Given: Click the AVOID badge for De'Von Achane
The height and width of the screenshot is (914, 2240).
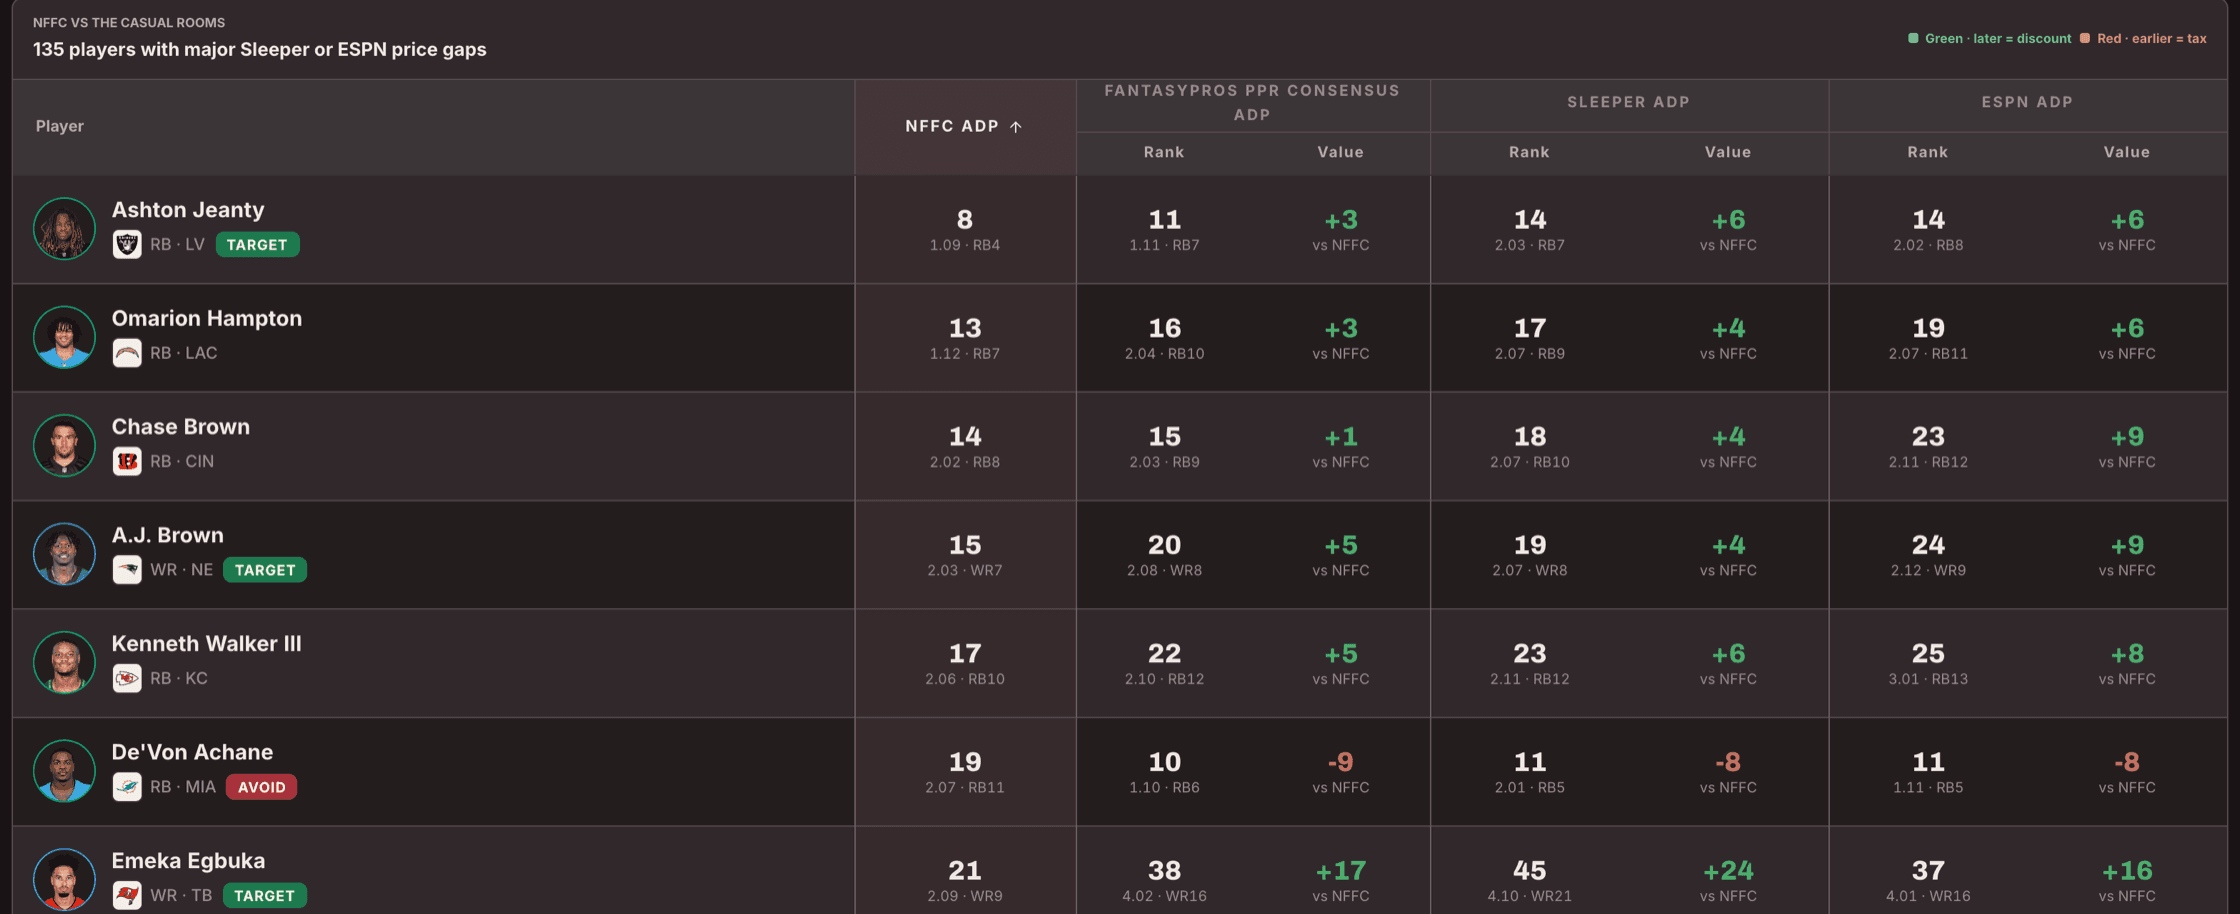Looking at the screenshot, I should point(261,787).
